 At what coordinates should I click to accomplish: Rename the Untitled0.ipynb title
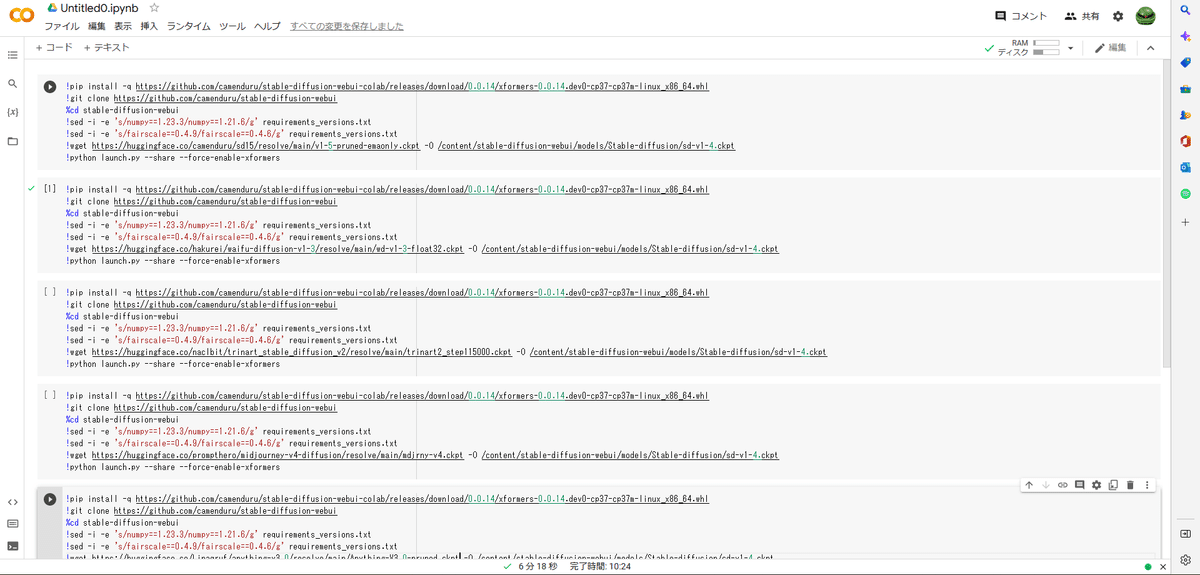coord(99,8)
